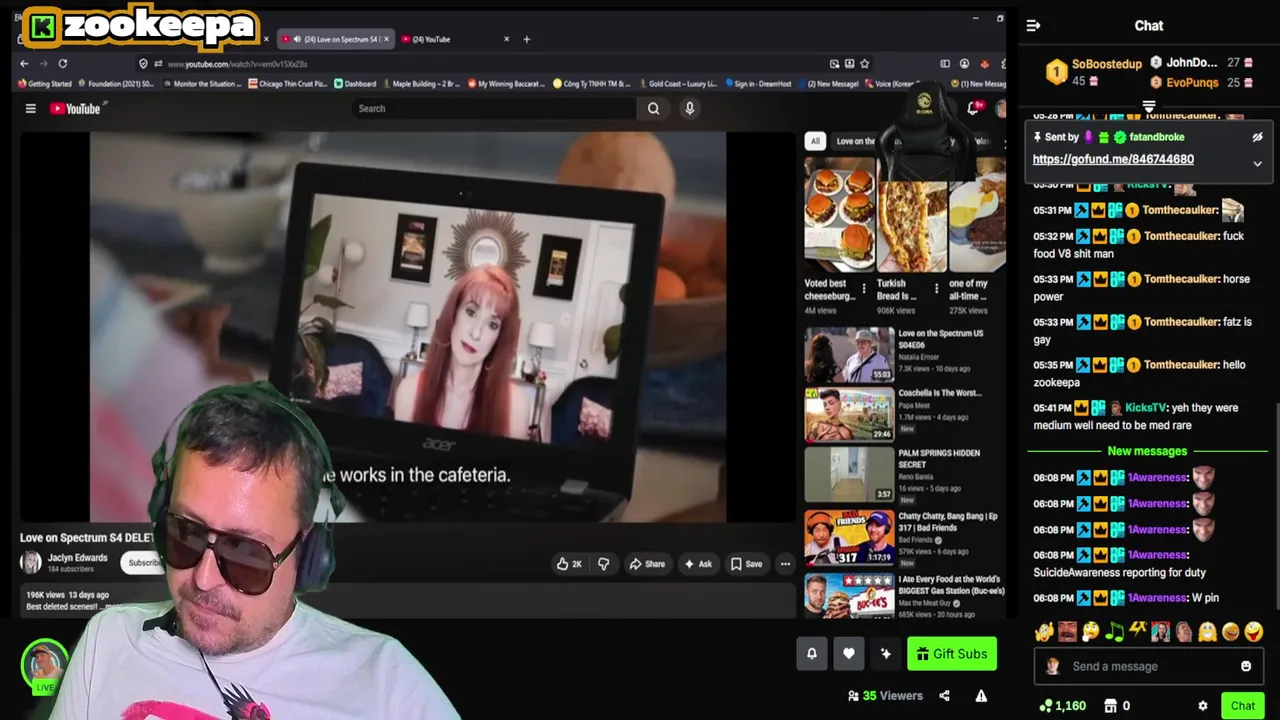Collapse the Kick chat panel

coord(1034,26)
